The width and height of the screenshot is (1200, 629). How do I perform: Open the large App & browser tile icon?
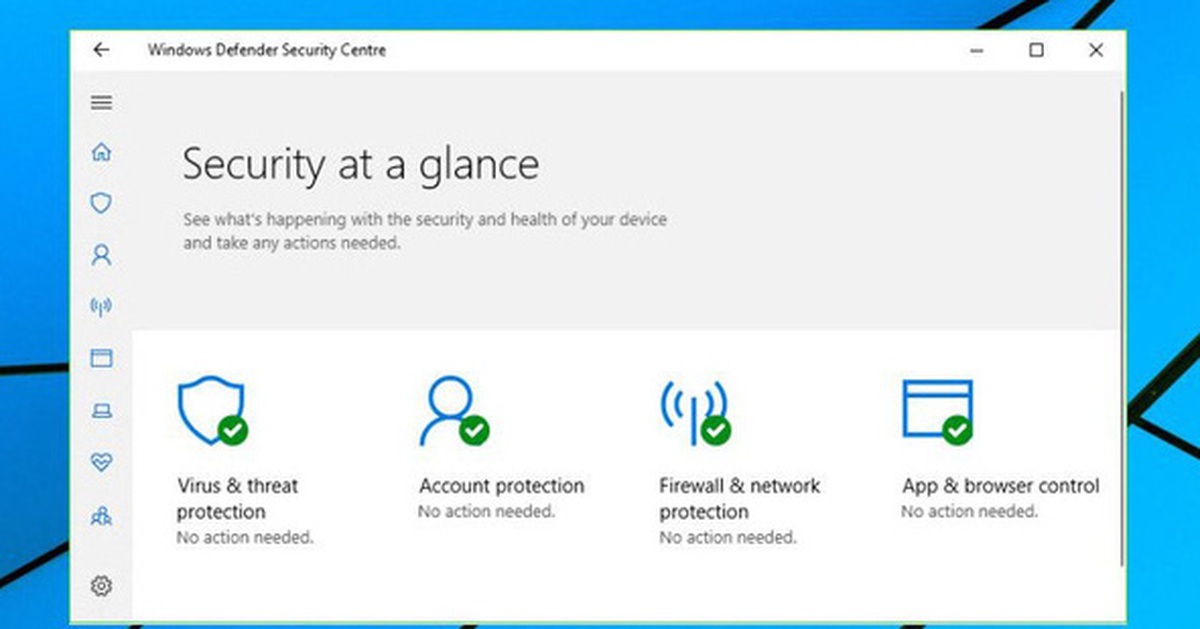938,411
